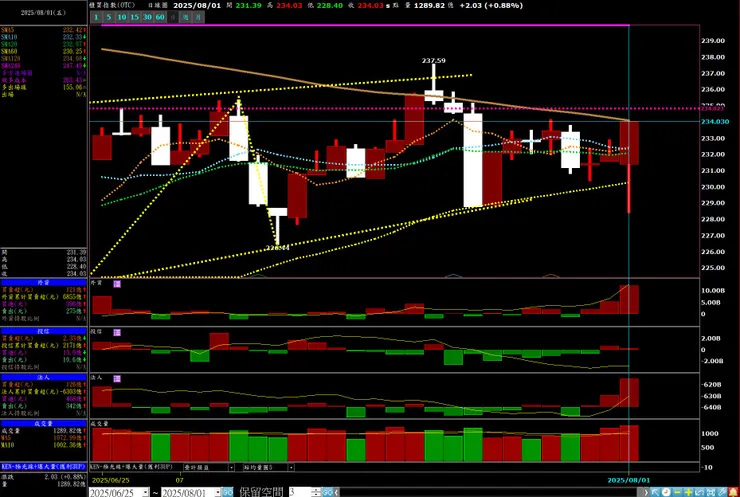Viewport: 740px width, 497px height.
Task: Zoom out with the minus icon
Action: tap(677, 492)
